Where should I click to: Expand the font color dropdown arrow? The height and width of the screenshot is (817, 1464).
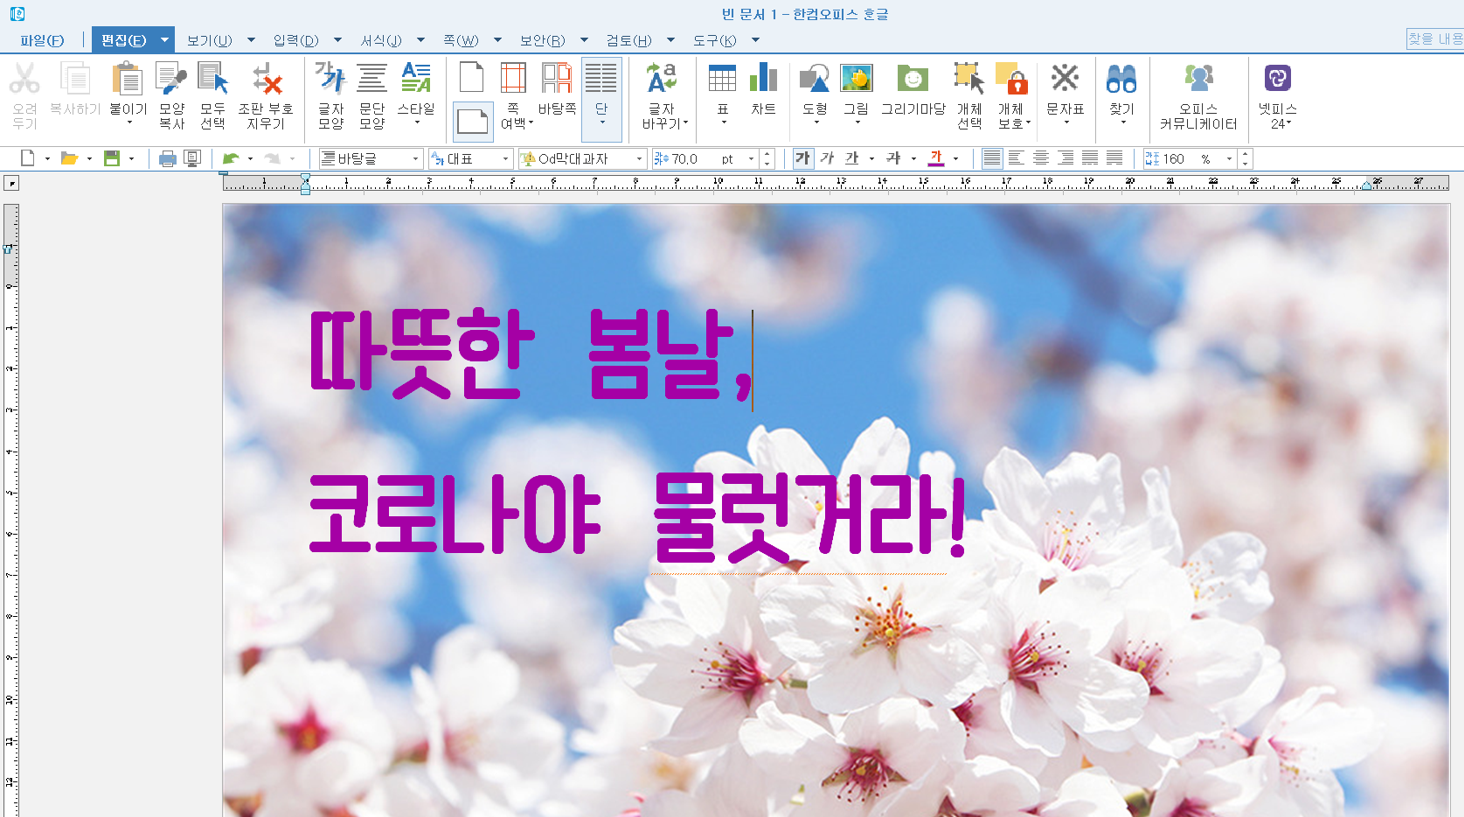(956, 159)
